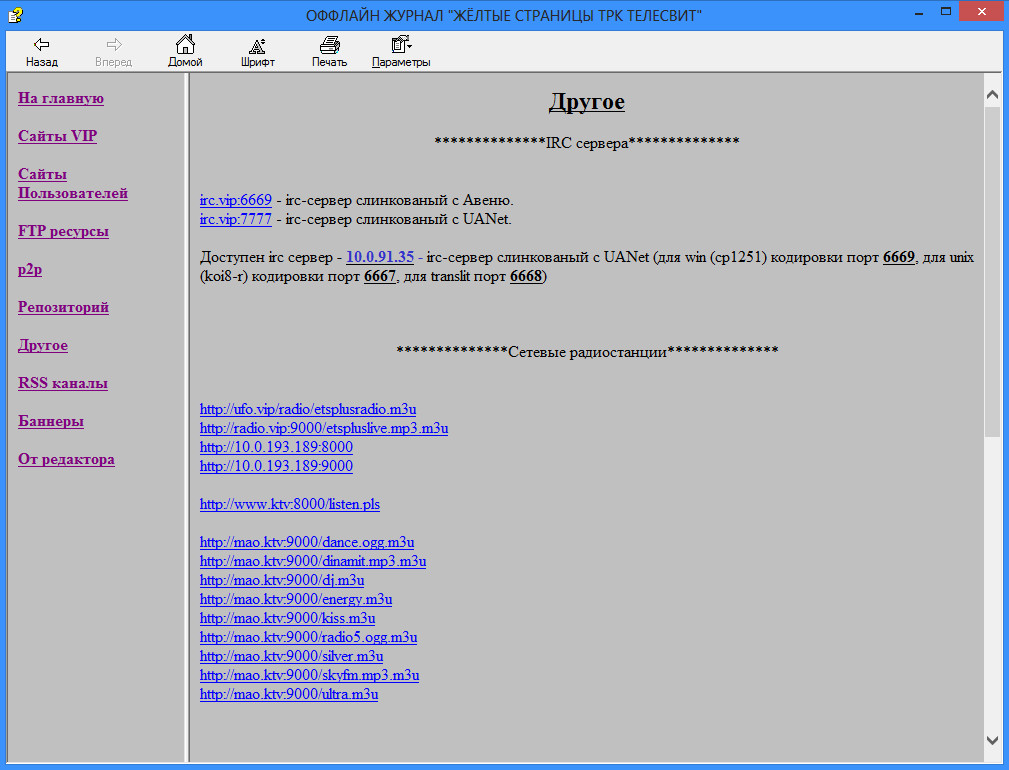The width and height of the screenshot is (1009, 770).
Task: Select the p2p sidebar link
Action: tap(29, 269)
